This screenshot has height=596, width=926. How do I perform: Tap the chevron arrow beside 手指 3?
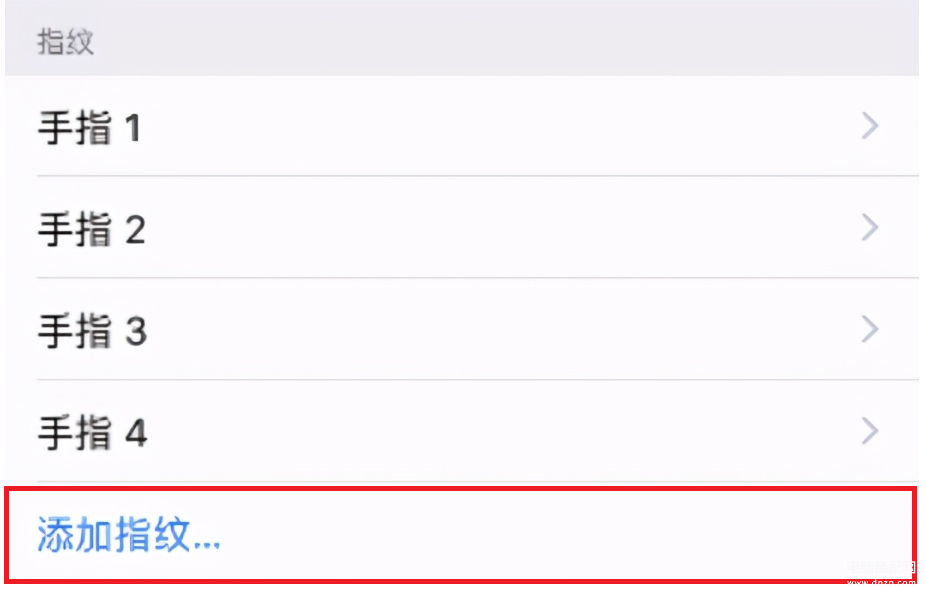click(870, 329)
